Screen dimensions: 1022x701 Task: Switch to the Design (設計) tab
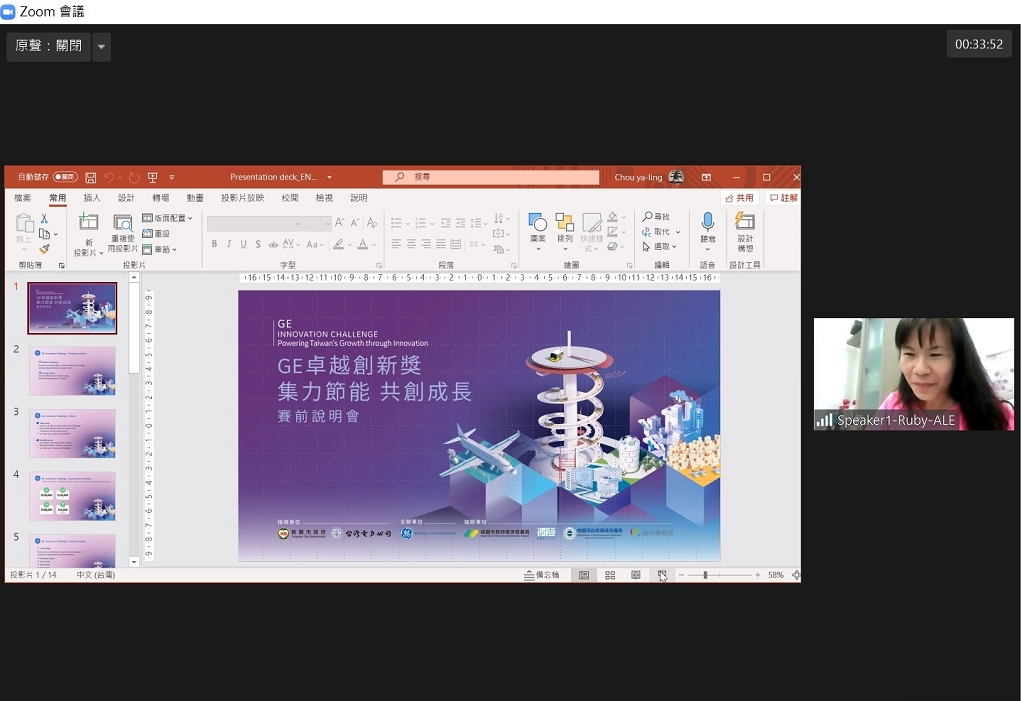(126, 198)
